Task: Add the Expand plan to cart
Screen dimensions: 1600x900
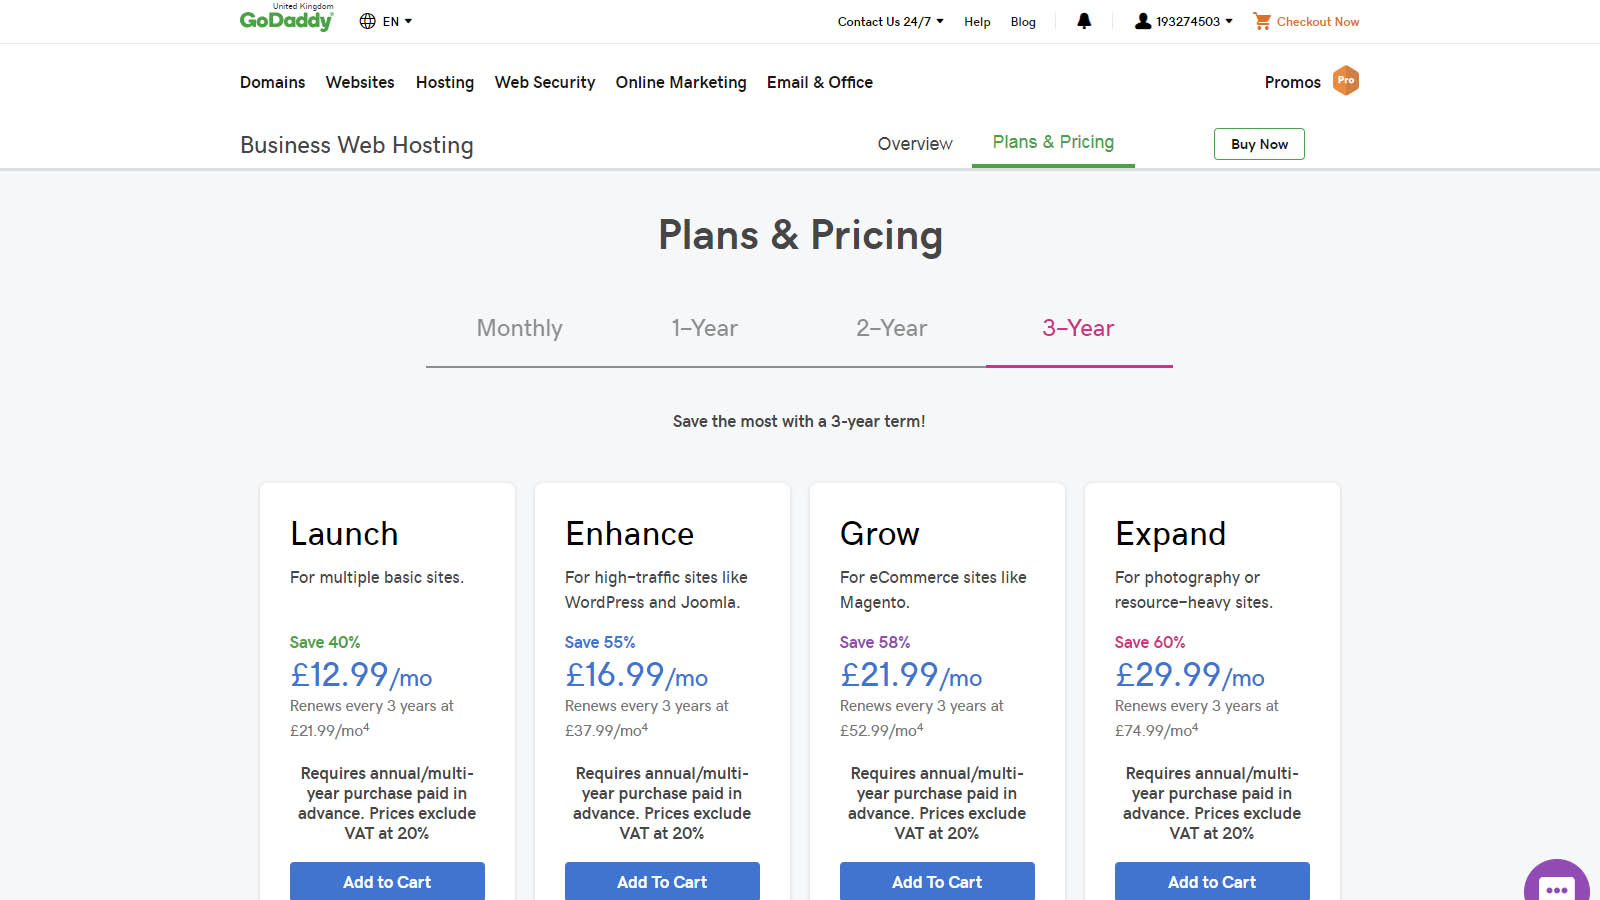Action: pos(1211,881)
